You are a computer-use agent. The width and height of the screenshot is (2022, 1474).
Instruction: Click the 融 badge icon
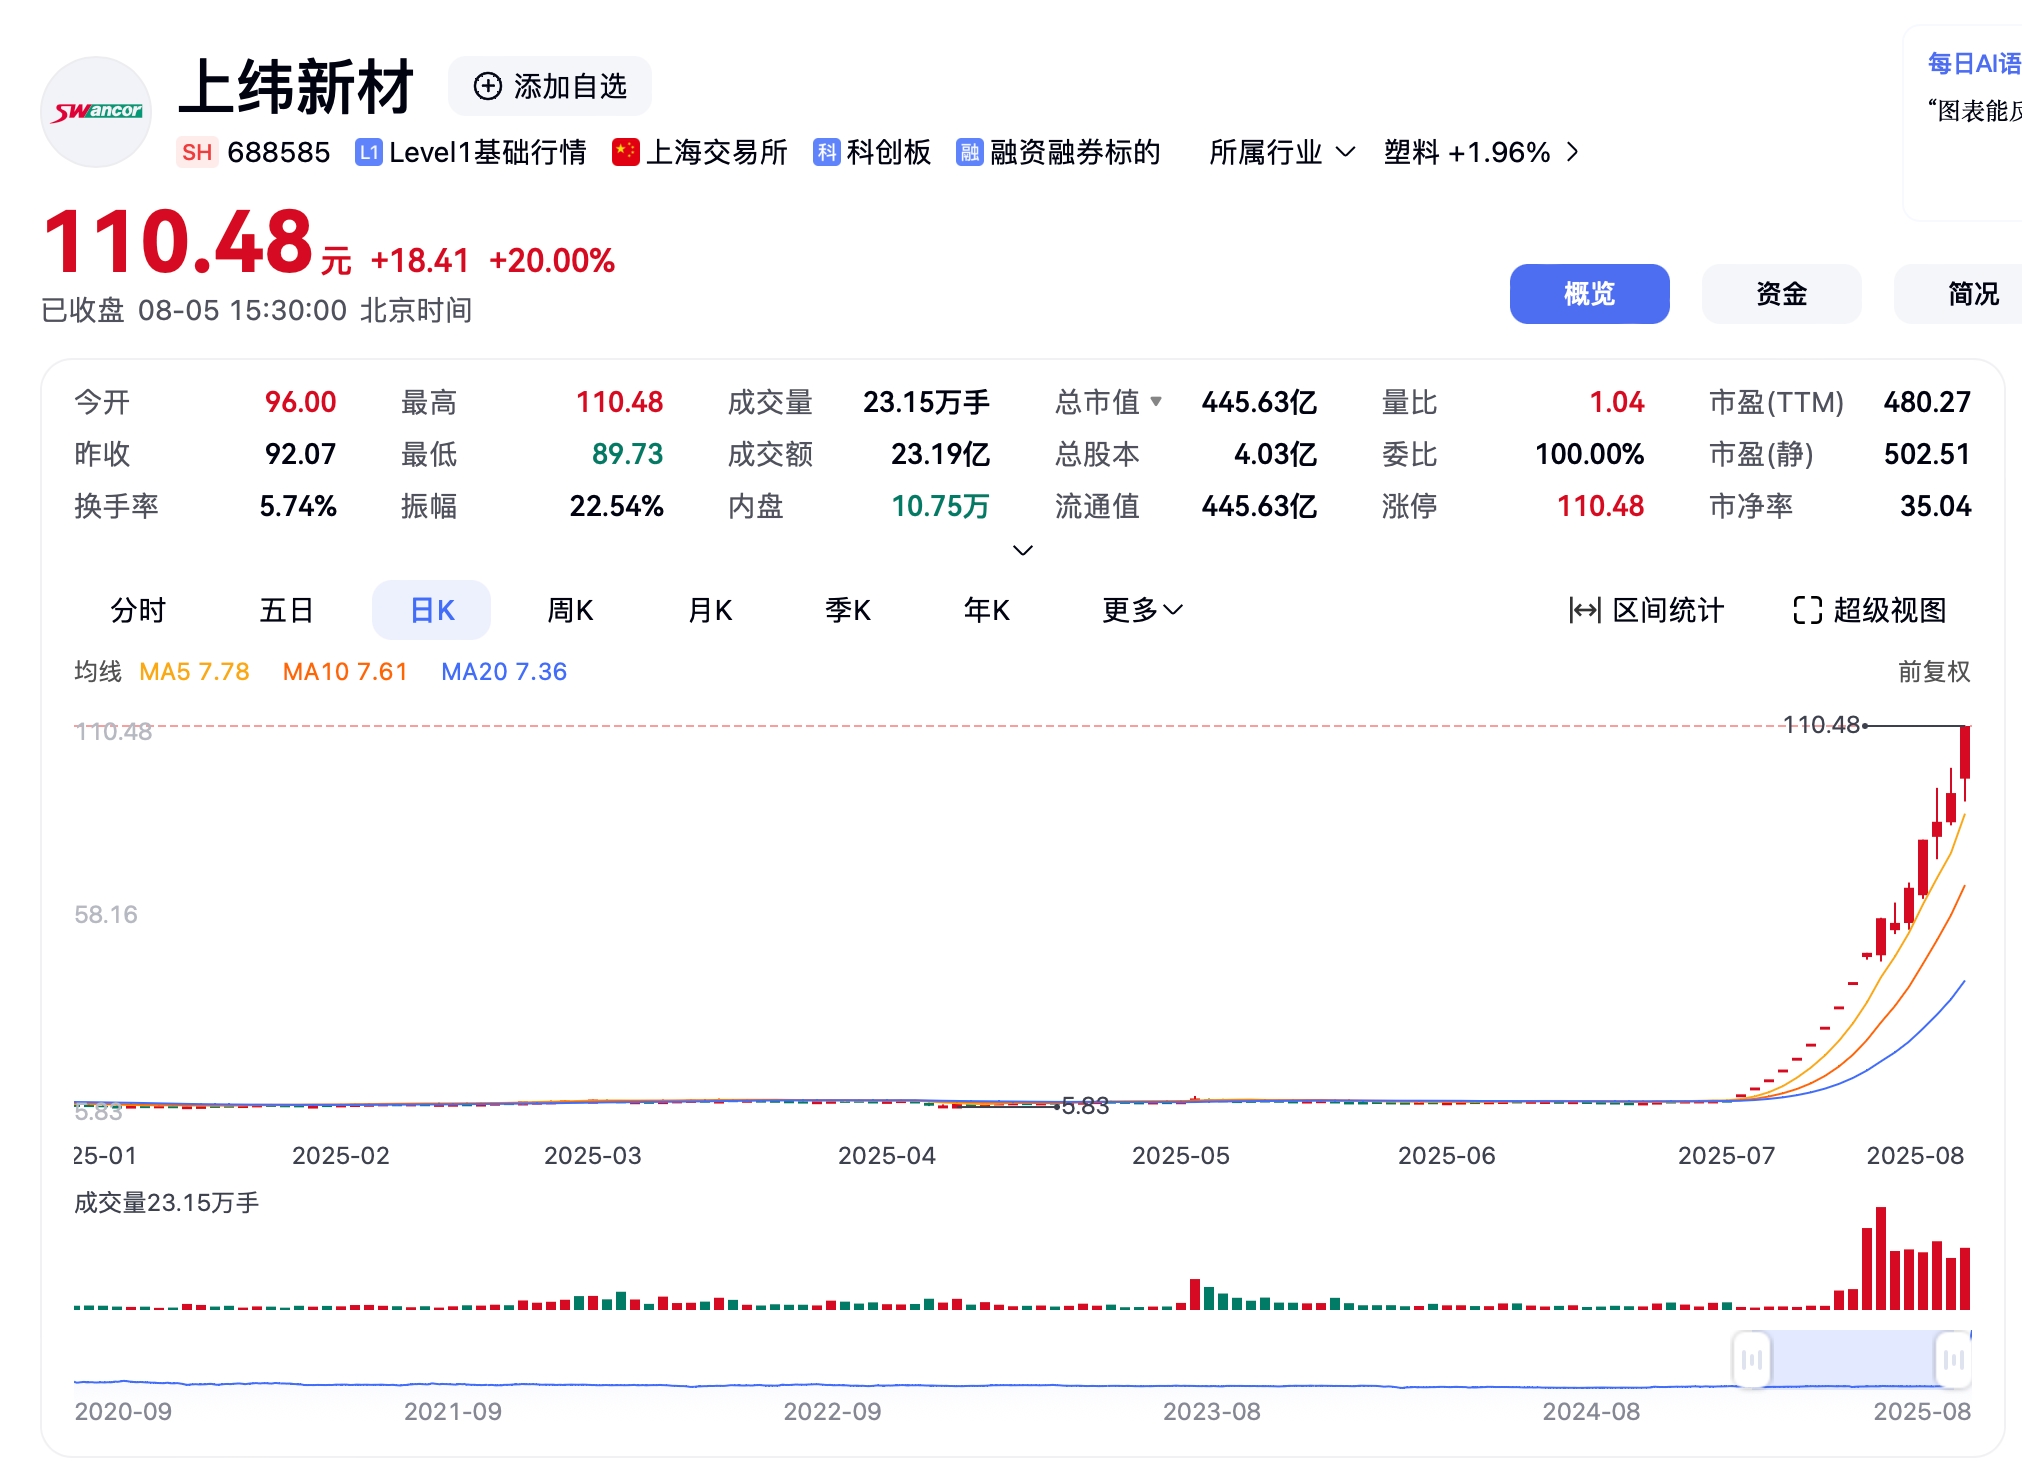(969, 152)
